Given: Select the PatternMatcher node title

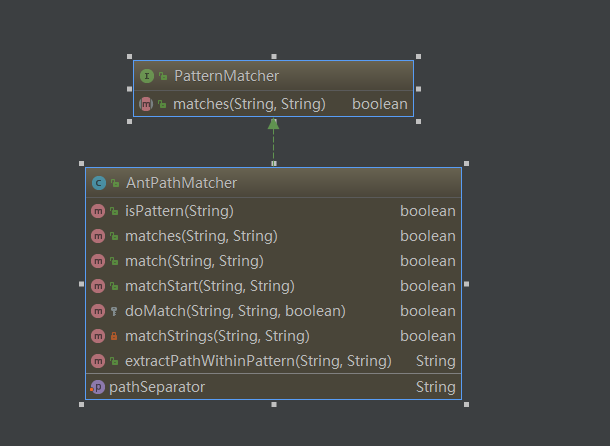Looking at the screenshot, I should coord(226,76).
